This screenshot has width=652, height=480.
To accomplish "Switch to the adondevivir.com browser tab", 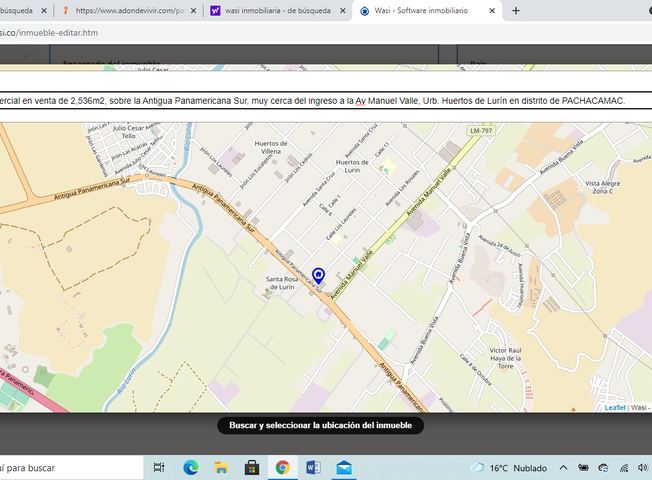I will click(129, 11).
